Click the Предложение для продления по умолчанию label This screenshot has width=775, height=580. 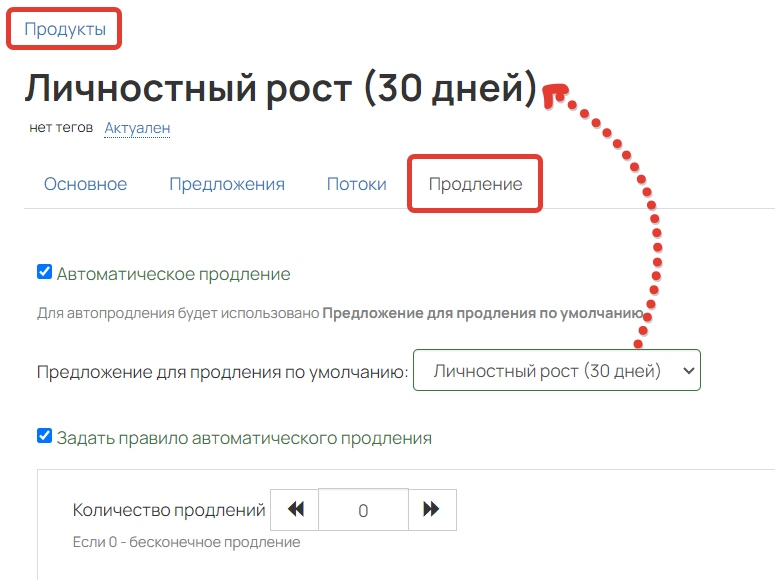point(222,372)
